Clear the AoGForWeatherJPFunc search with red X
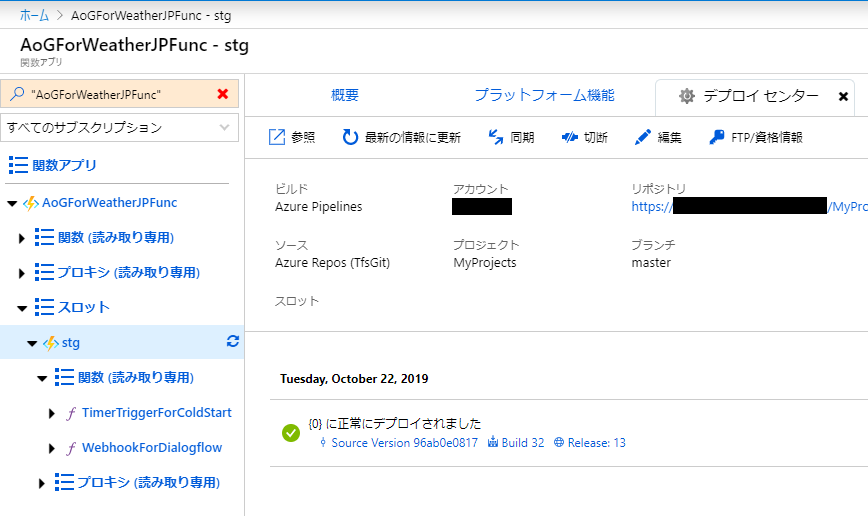 tap(223, 94)
